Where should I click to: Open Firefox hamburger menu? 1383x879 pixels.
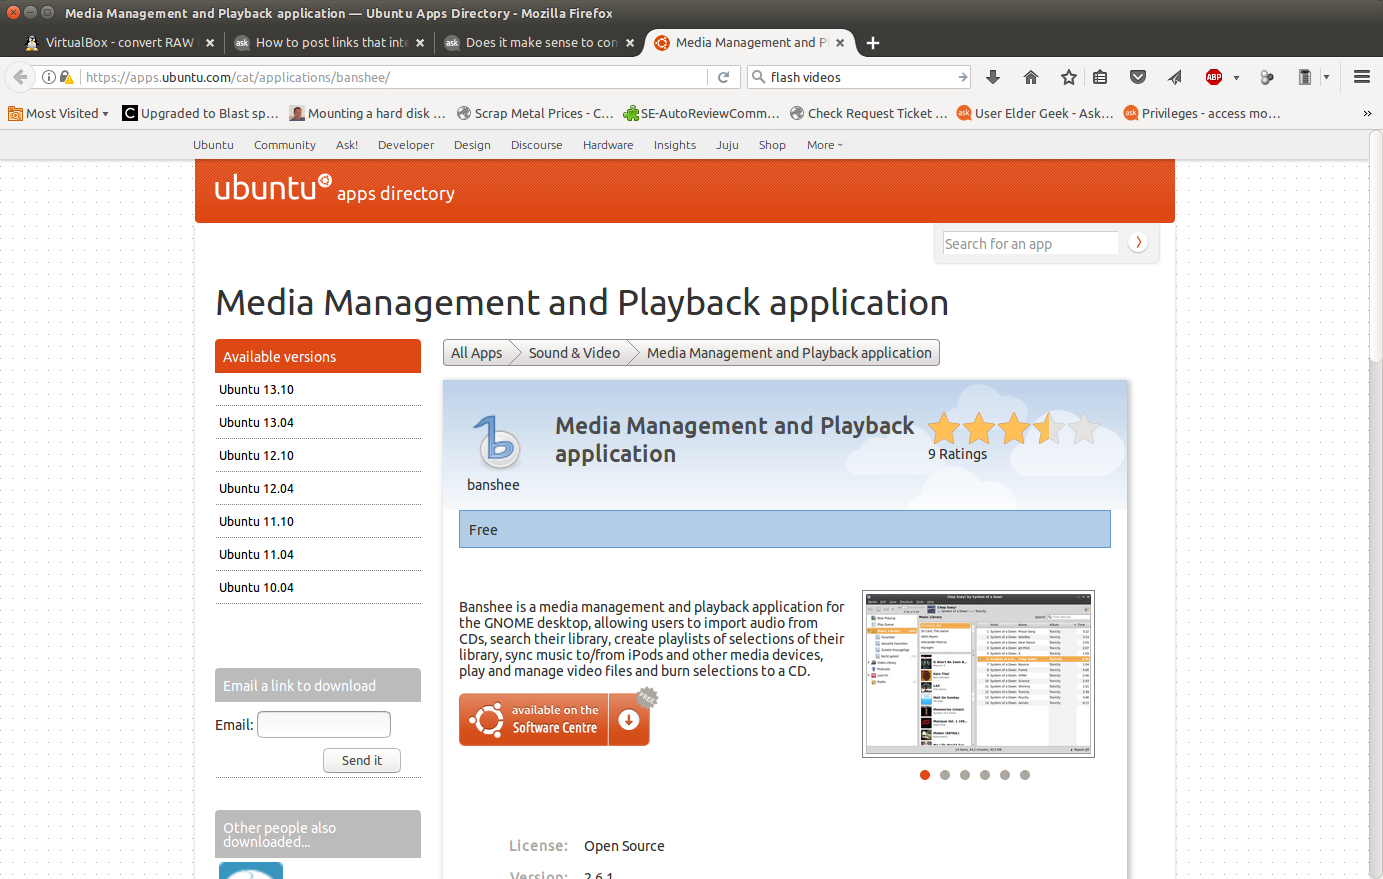click(x=1362, y=77)
